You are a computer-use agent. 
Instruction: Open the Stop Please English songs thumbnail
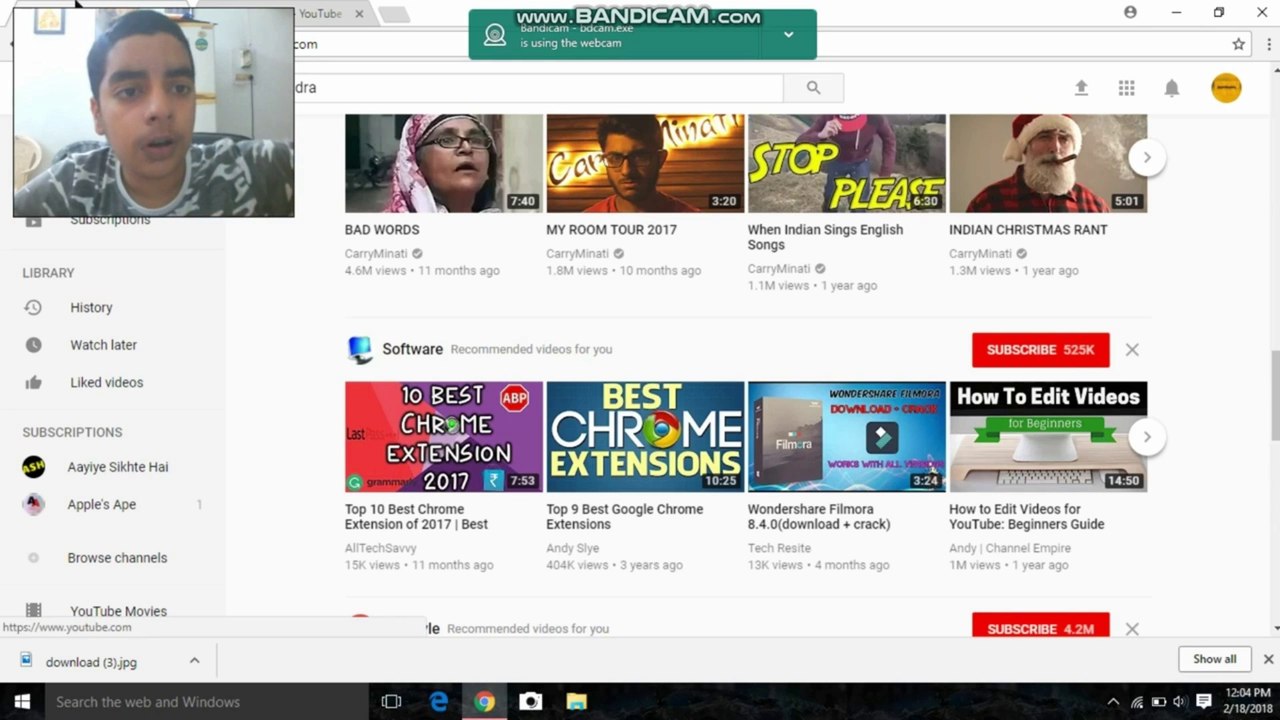846,163
